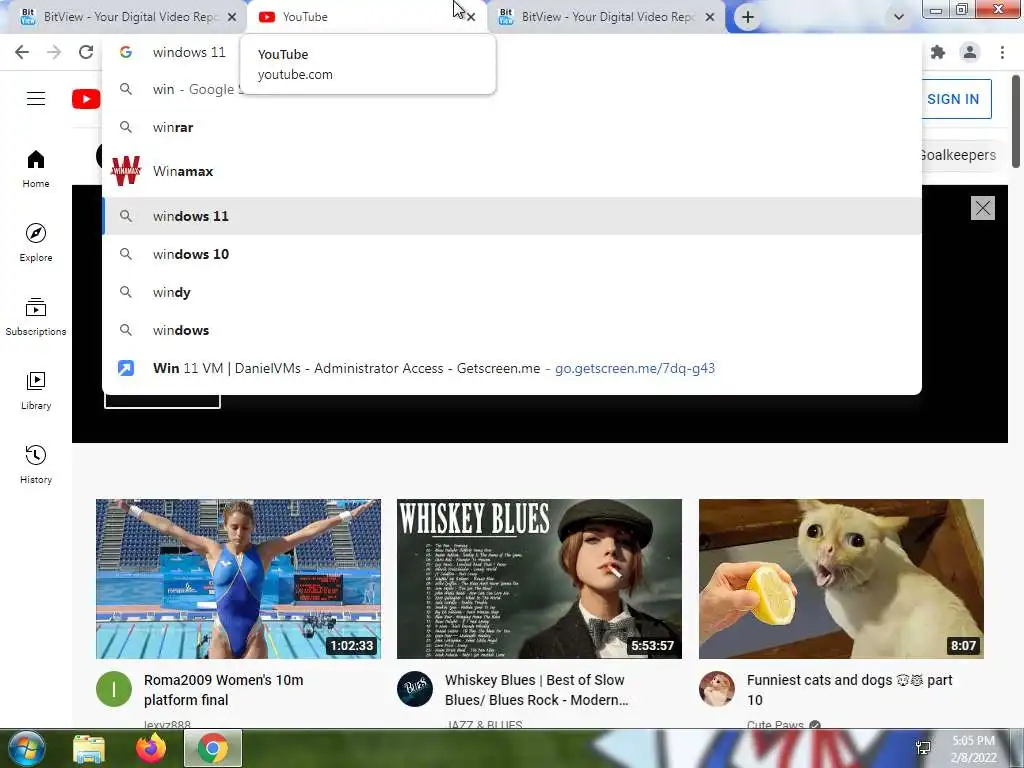Image resolution: width=1024 pixels, height=768 pixels.
Task: Select the 'winrar' suggestion
Action: coord(512,127)
